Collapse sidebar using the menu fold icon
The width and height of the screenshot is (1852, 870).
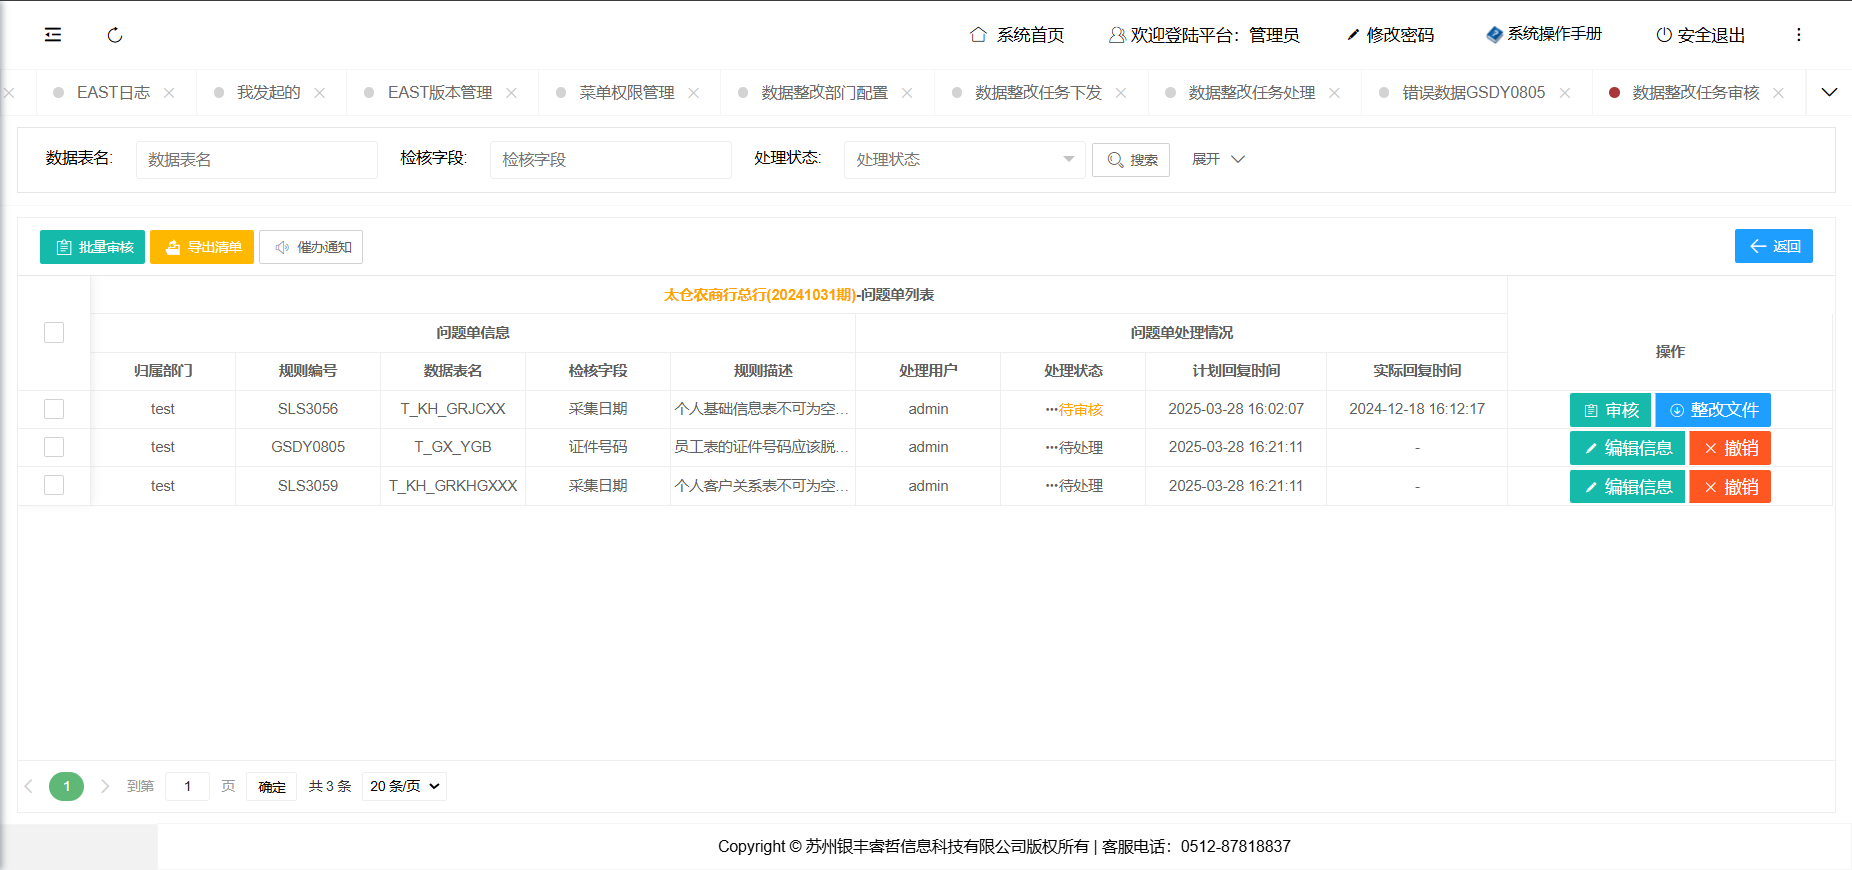point(53,35)
